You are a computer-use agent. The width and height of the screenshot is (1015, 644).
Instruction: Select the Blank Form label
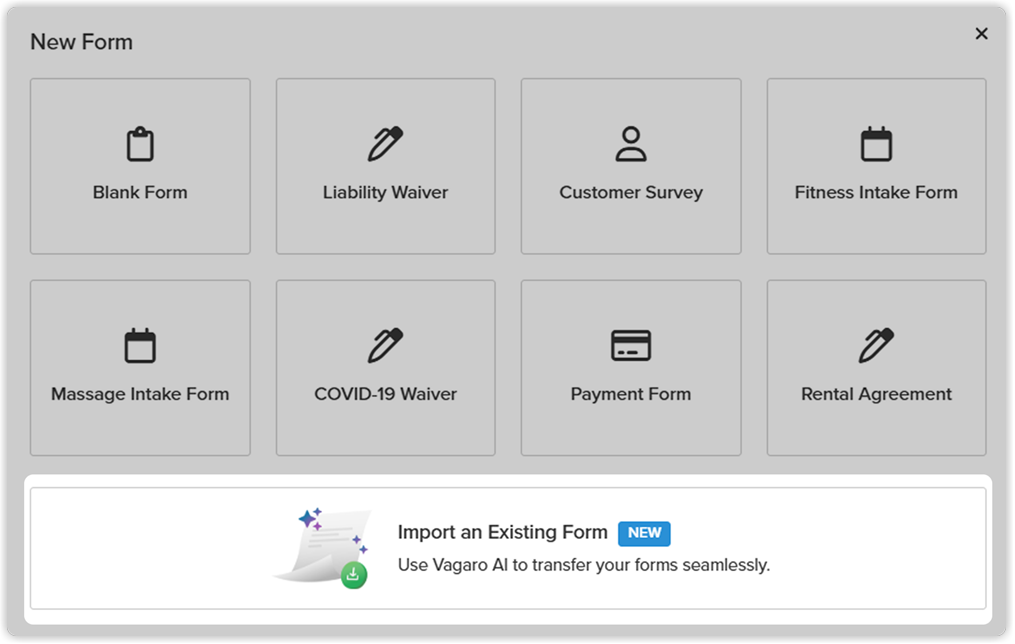click(x=140, y=192)
